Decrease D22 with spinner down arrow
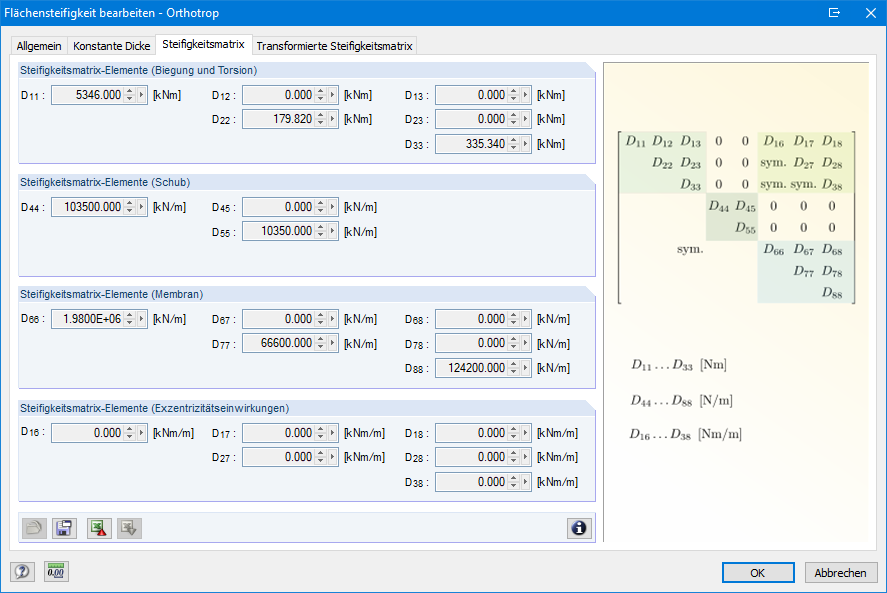This screenshot has width=887, height=593. tap(321, 124)
